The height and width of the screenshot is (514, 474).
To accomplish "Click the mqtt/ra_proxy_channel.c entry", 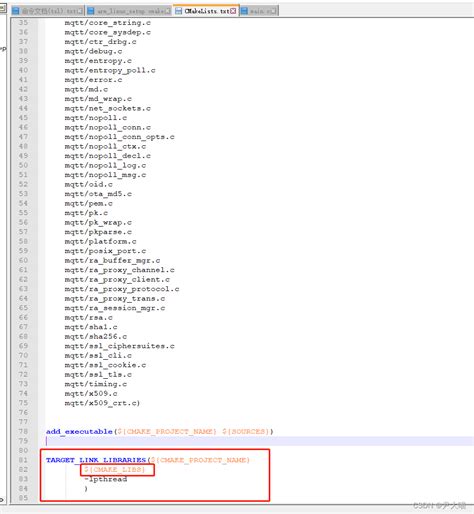I will [119, 270].
